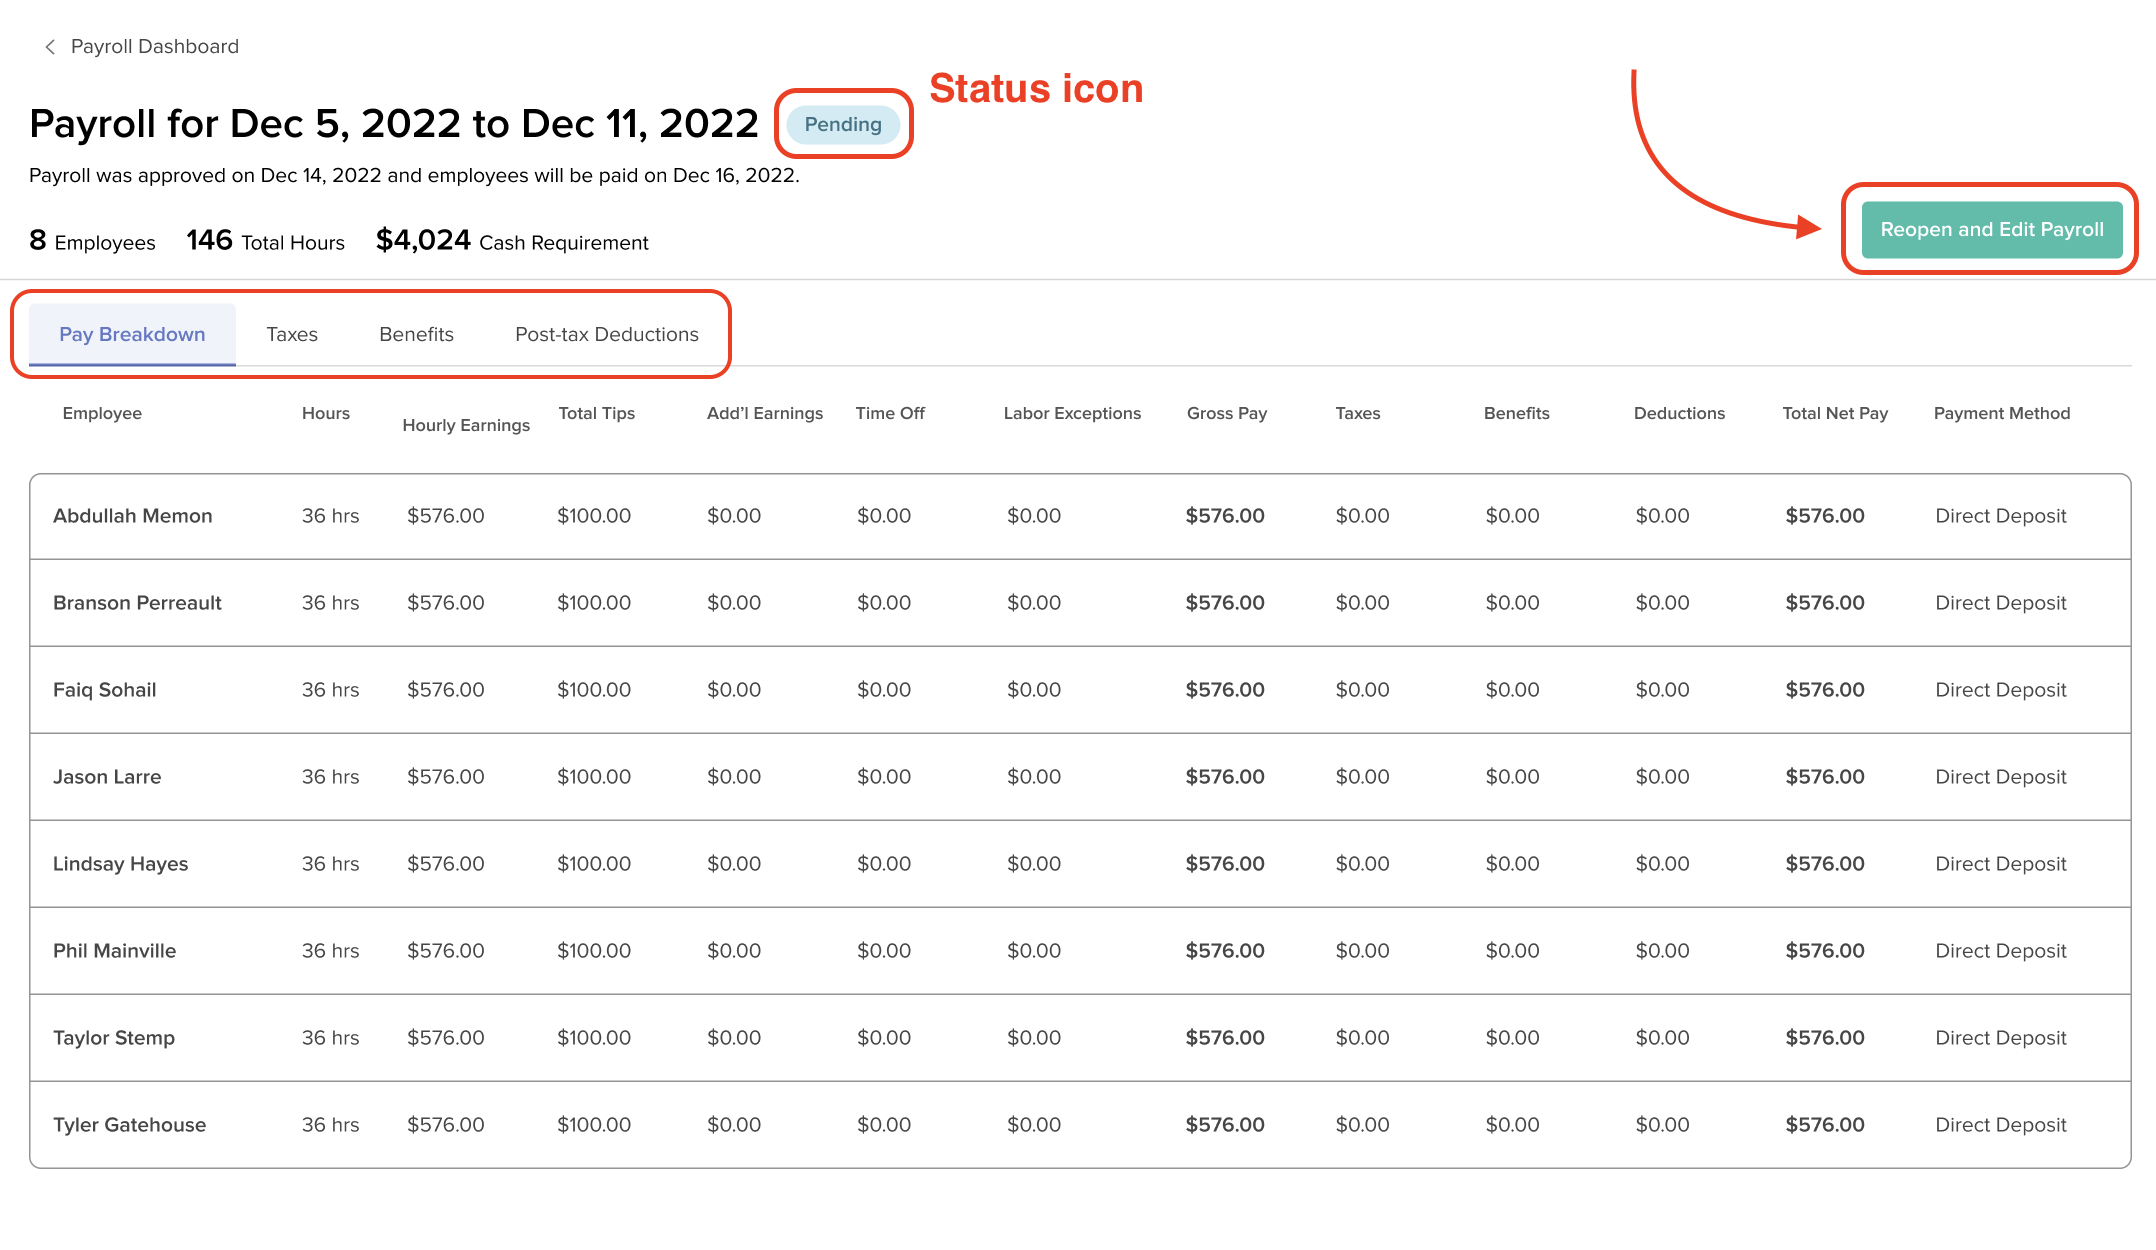Screen dimensions: 2156x1250
Task: Click Tyler Gatehouse's hours entry
Action: click(x=330, y=1124)
